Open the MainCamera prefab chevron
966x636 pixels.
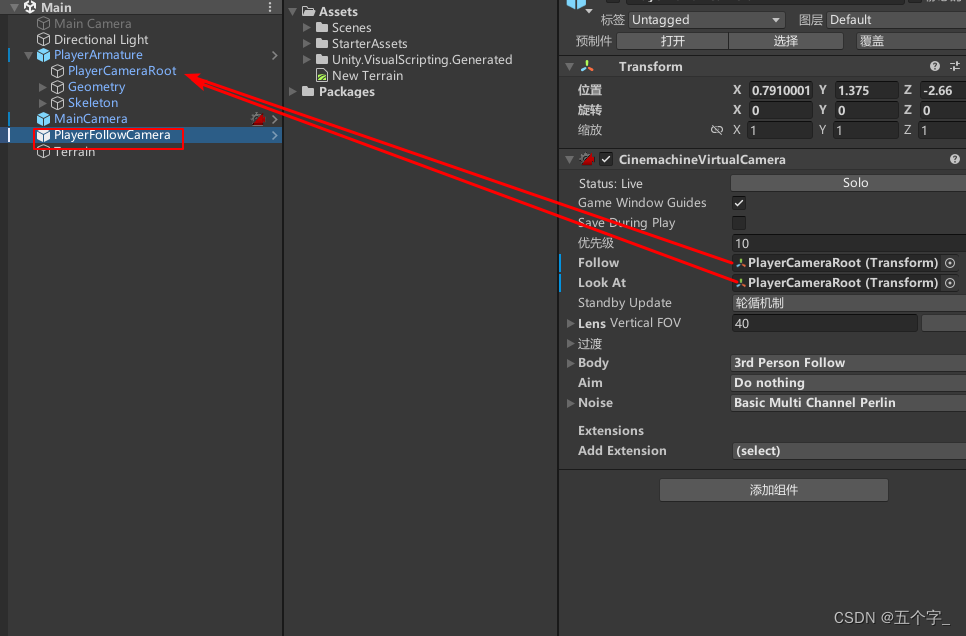pos(275,119)
